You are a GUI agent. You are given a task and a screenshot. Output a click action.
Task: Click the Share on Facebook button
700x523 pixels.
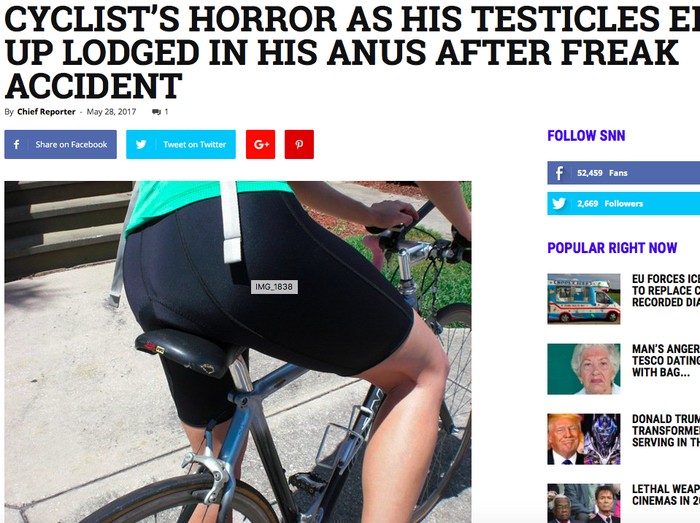[60, 144]
